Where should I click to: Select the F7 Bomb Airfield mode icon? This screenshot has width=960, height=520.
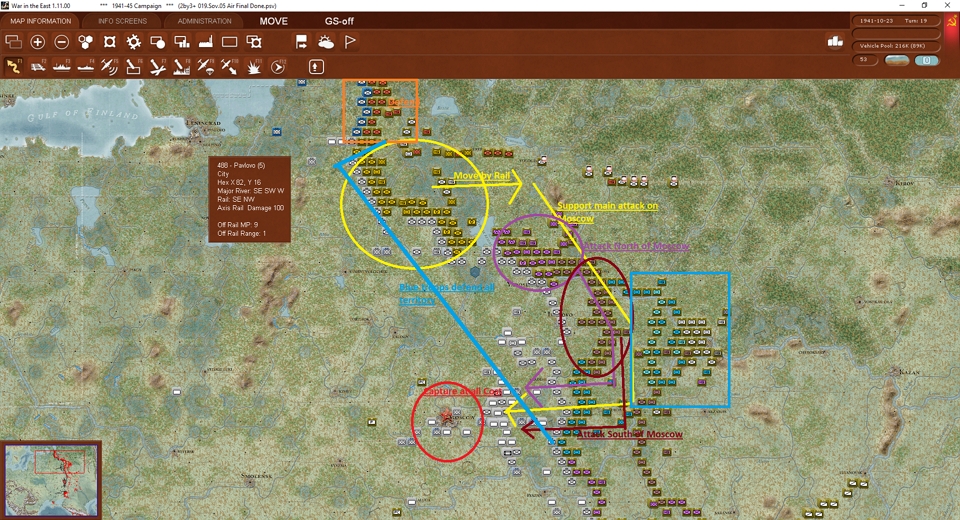pos(158,66)
